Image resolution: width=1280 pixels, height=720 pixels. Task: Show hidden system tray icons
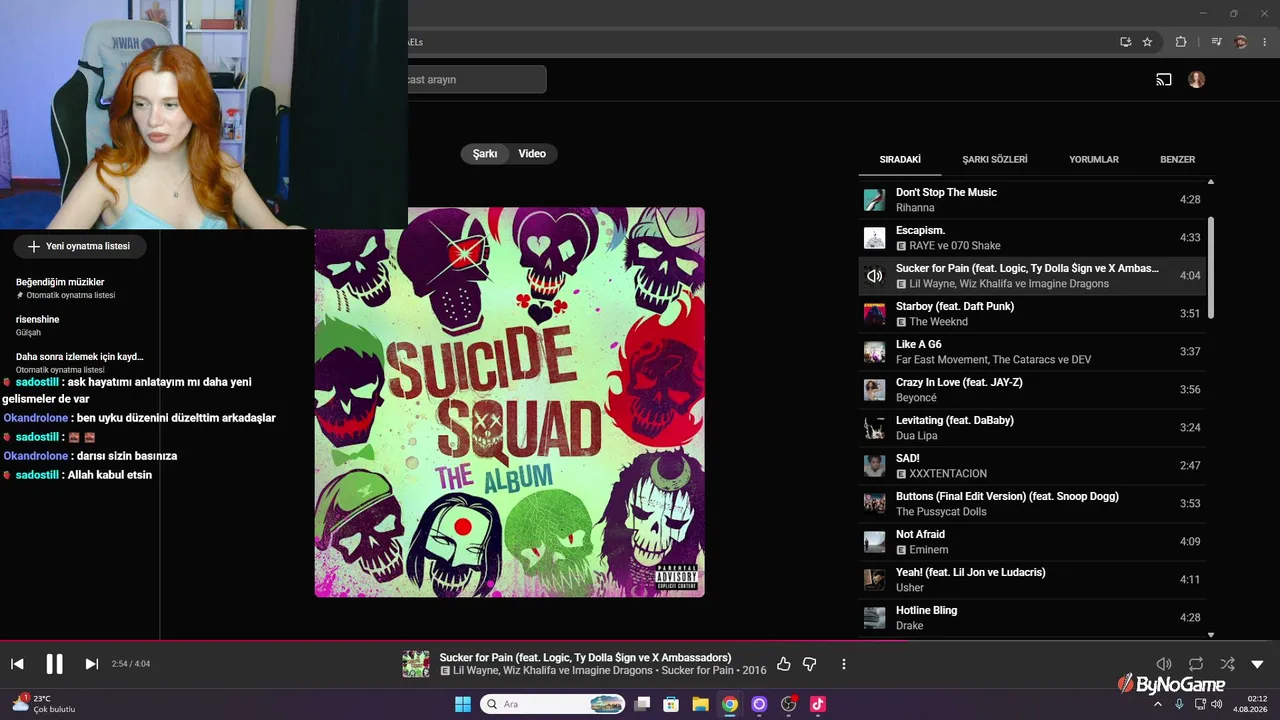pos(1158,704)
